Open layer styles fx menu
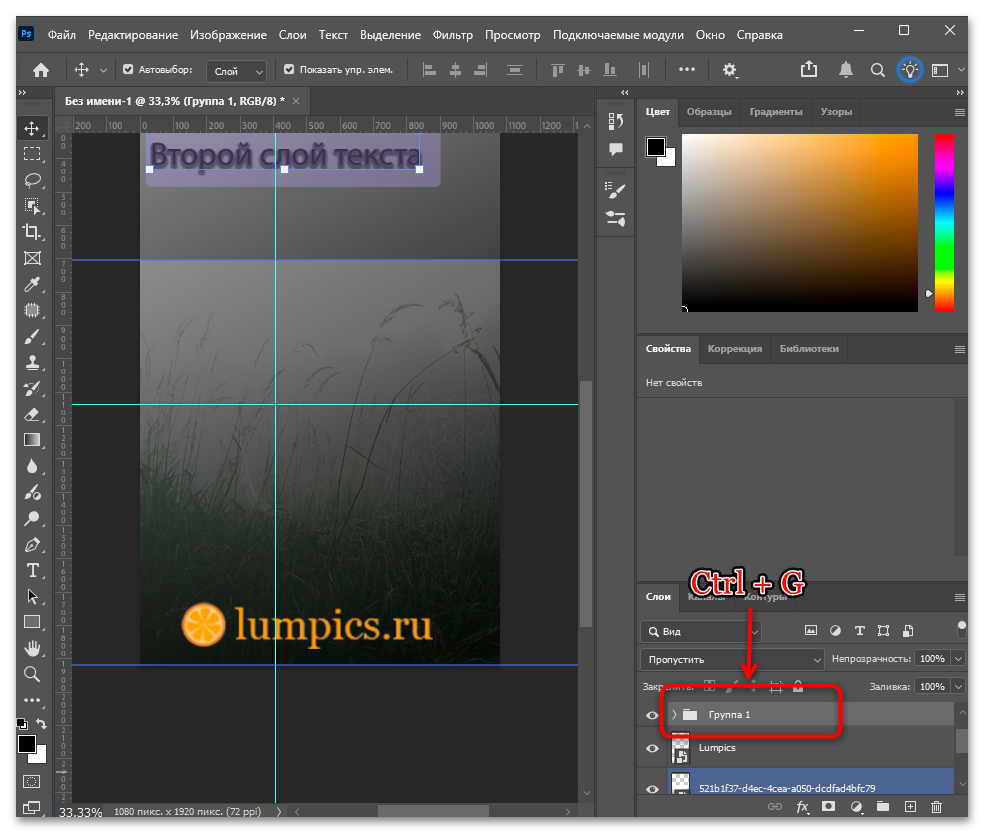Screen dimensions: 984x833 [x=803, y=807]
